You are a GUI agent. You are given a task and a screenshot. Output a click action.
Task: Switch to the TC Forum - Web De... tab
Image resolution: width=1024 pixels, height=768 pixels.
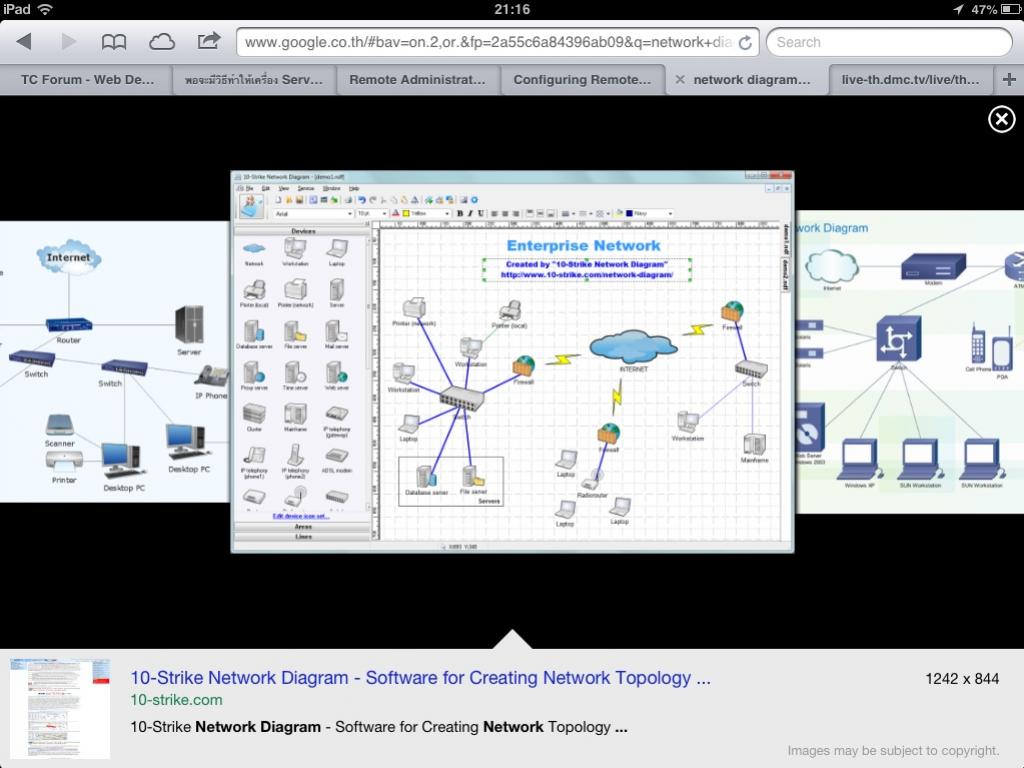coord(88,80)
